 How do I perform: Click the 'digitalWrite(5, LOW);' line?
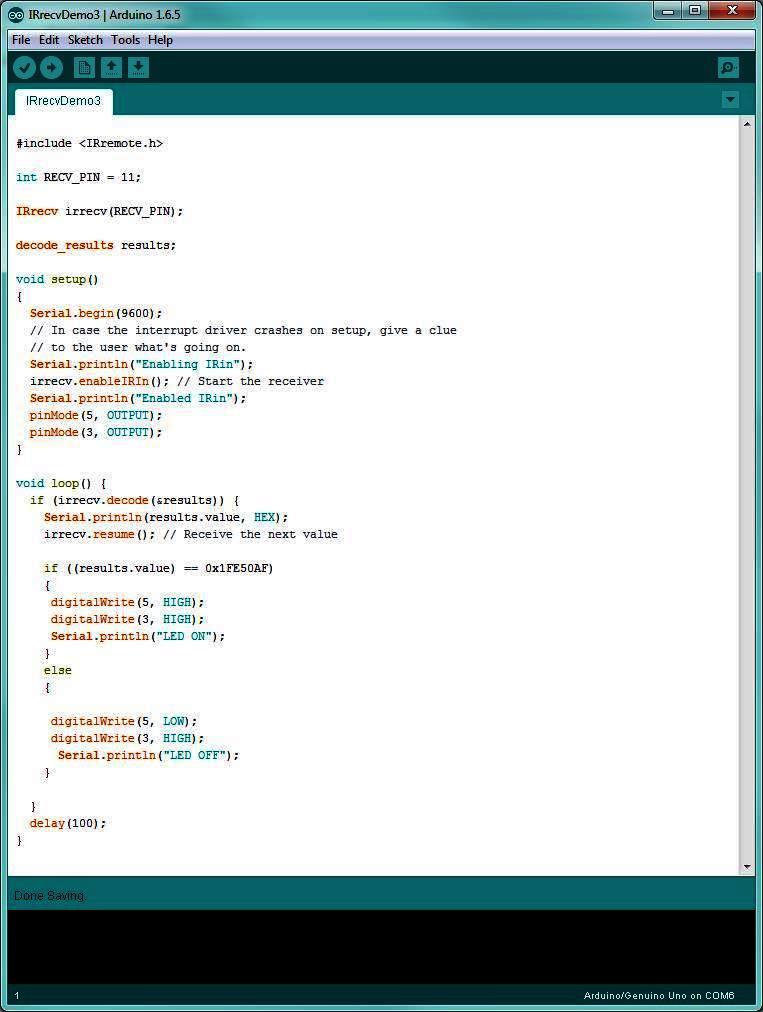[x=124, y=722]
